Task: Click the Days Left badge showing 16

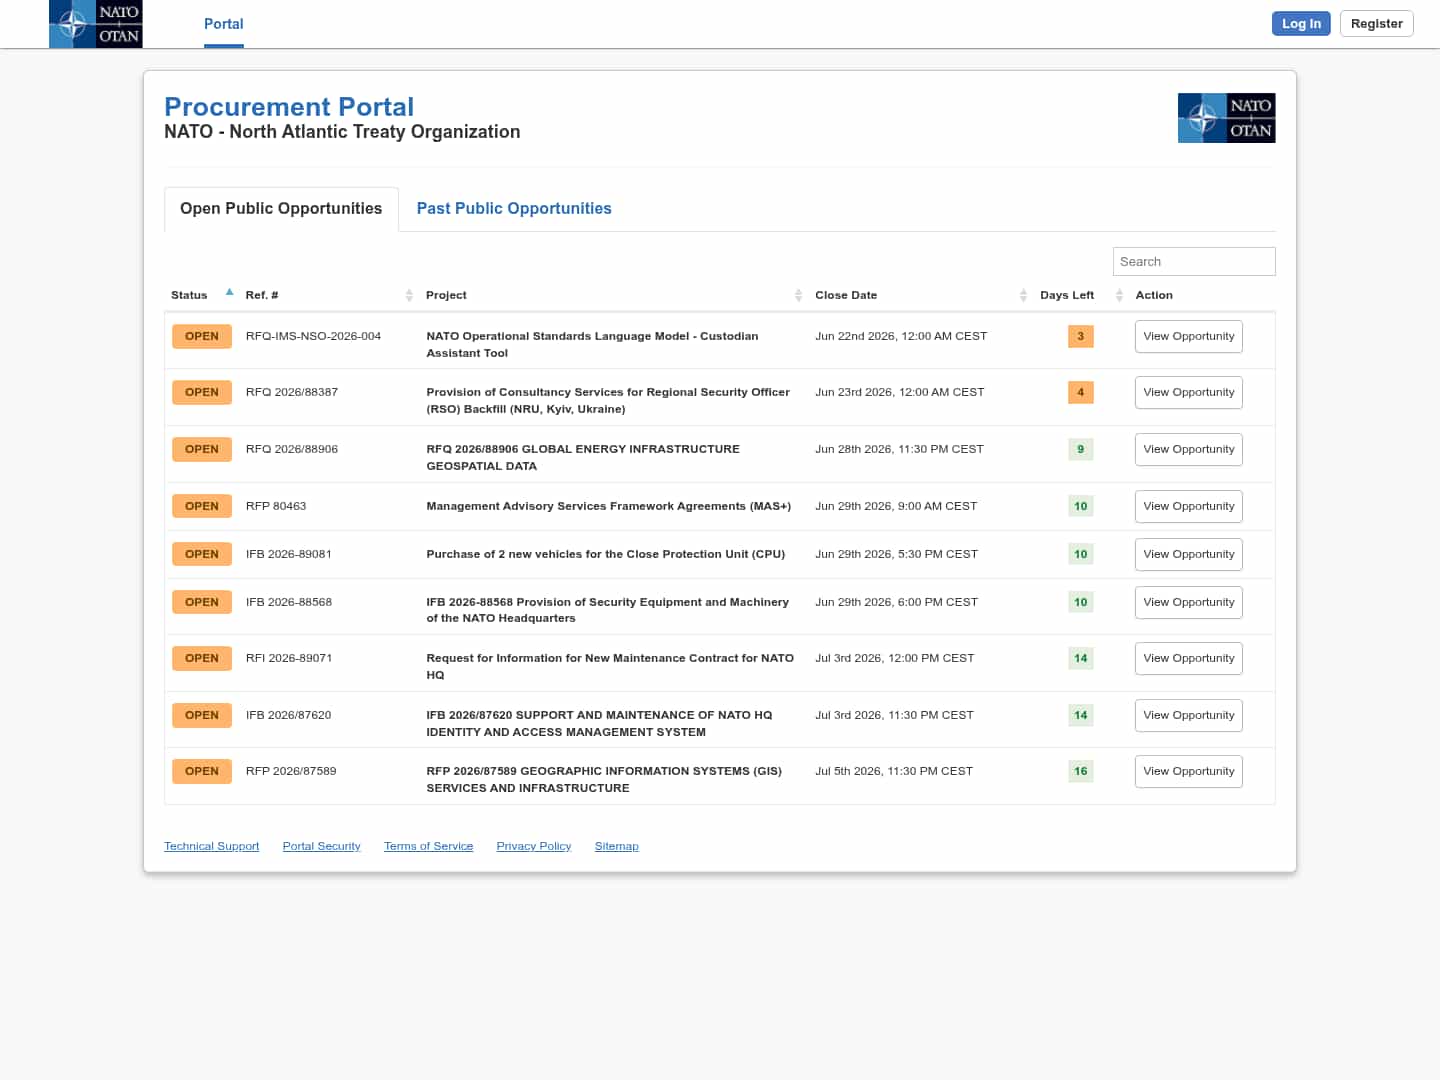Action: 1080,772
